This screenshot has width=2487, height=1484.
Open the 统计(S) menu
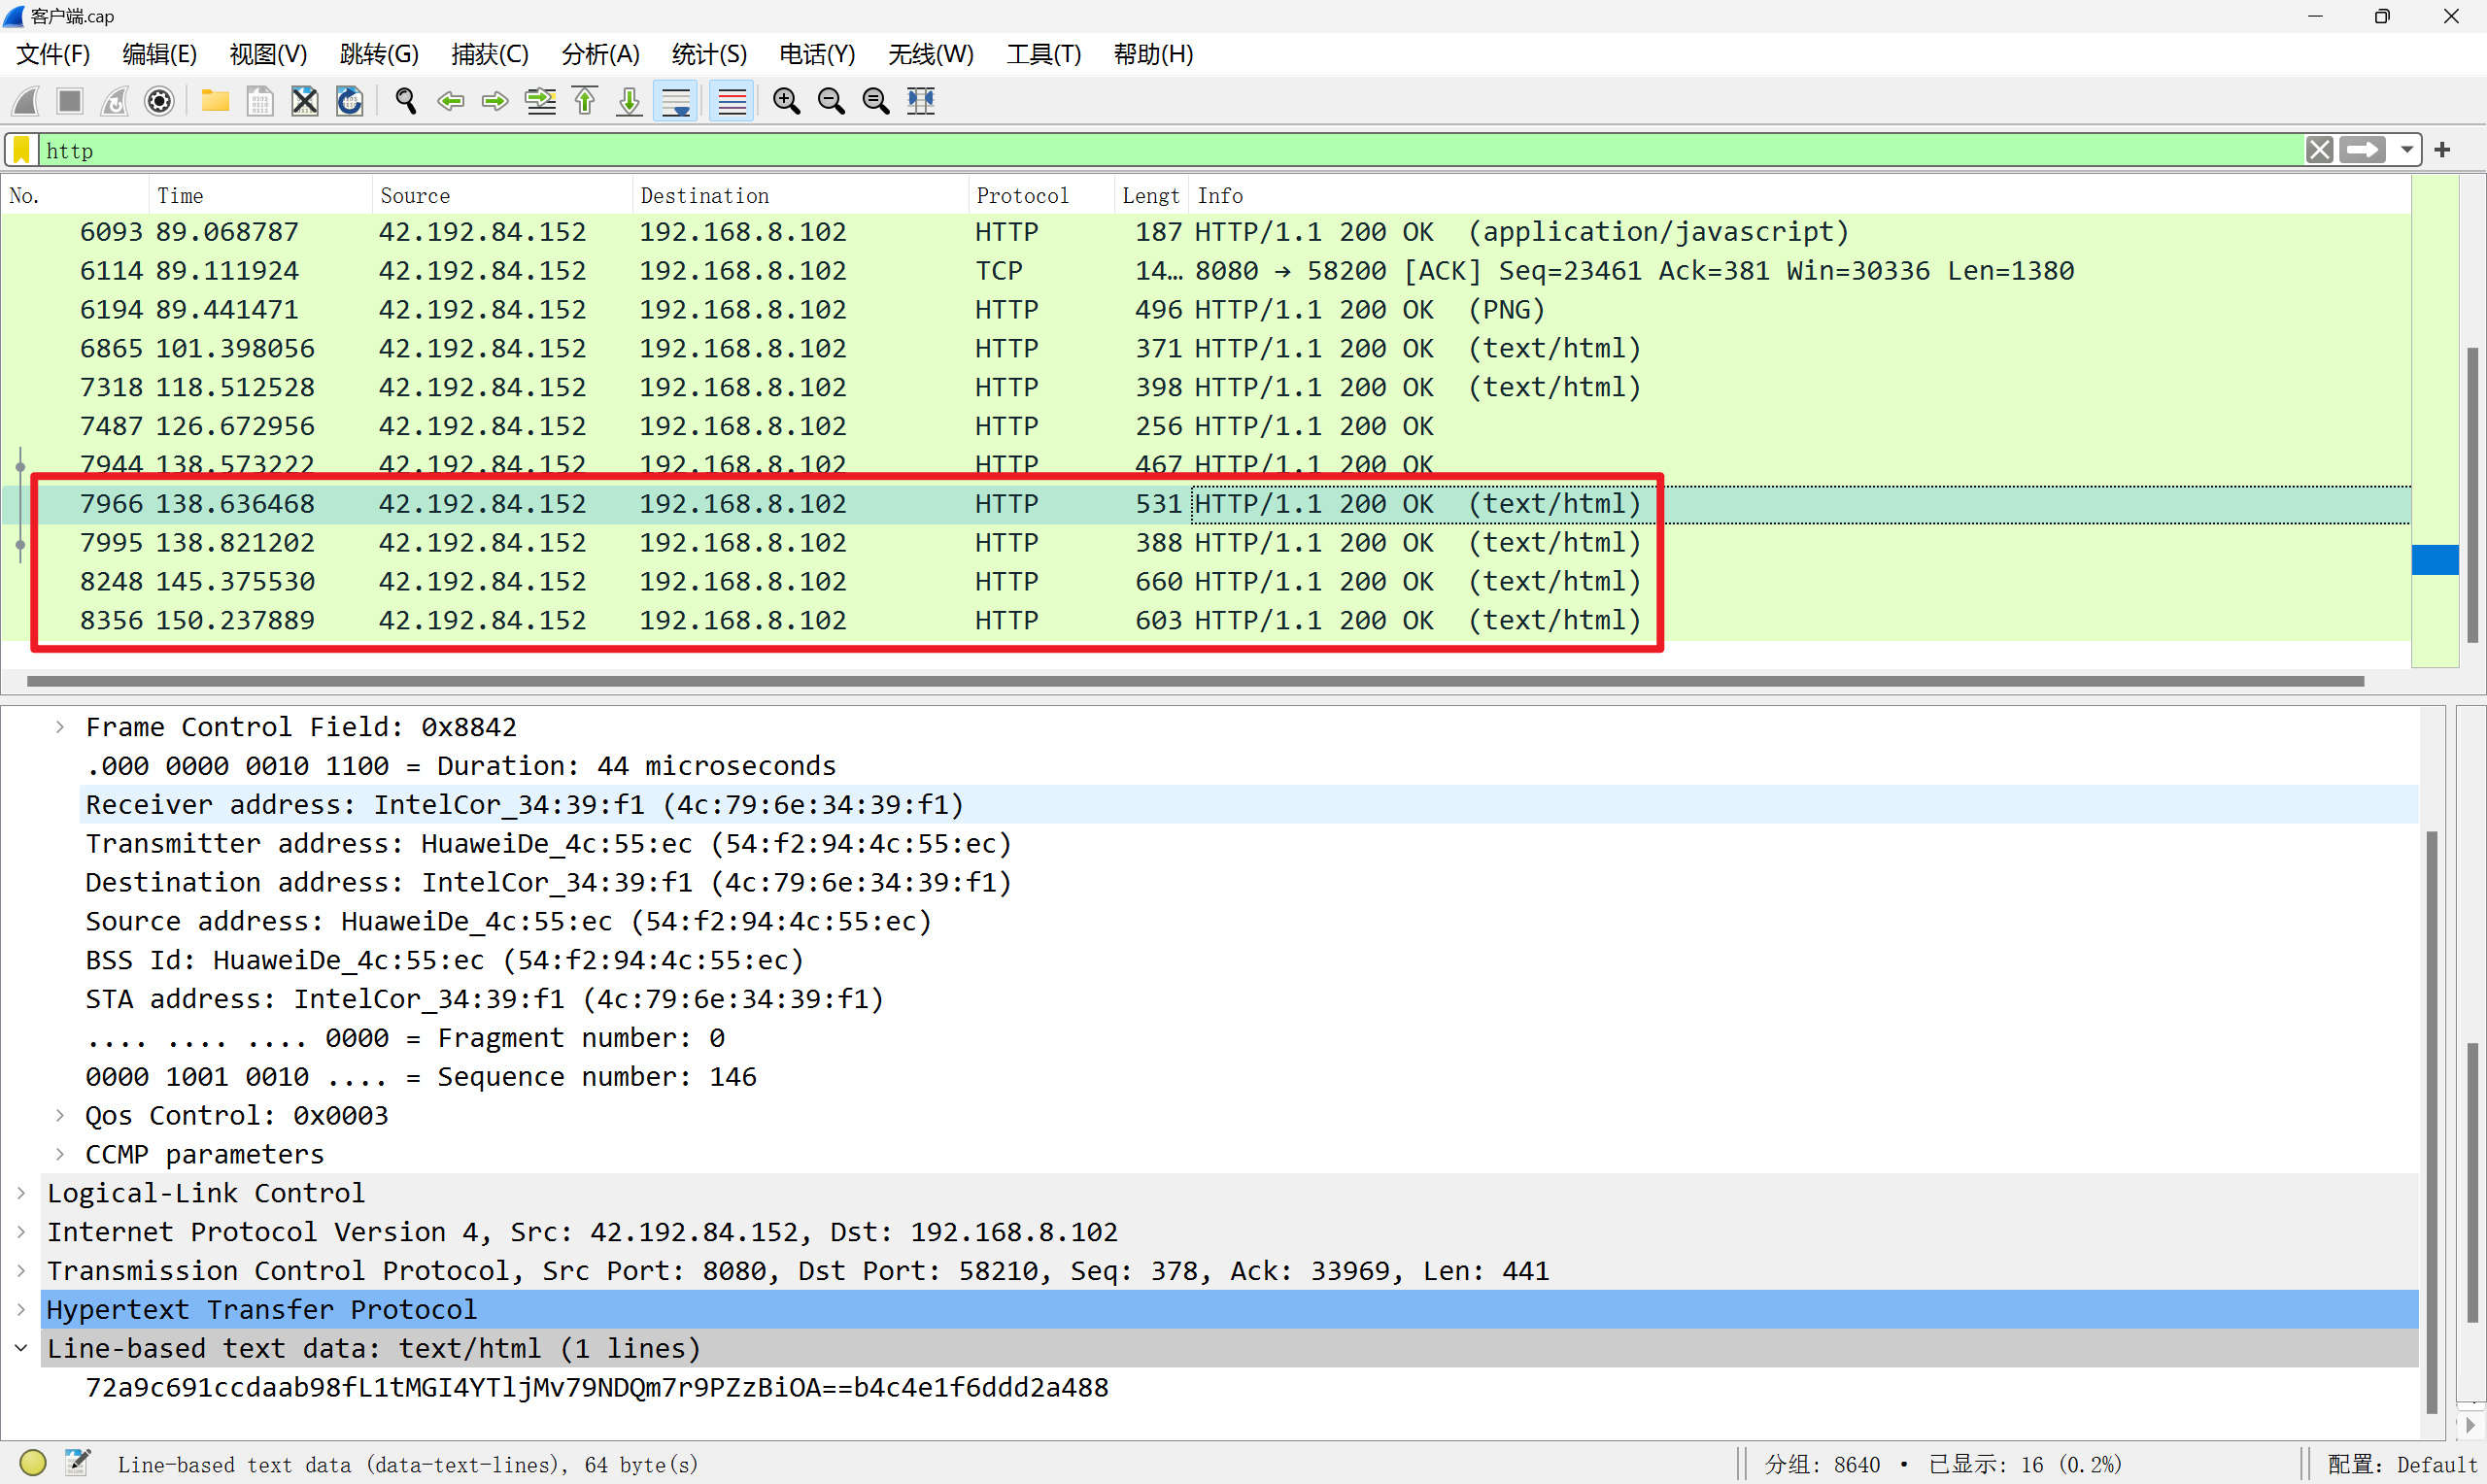point(709,54)
